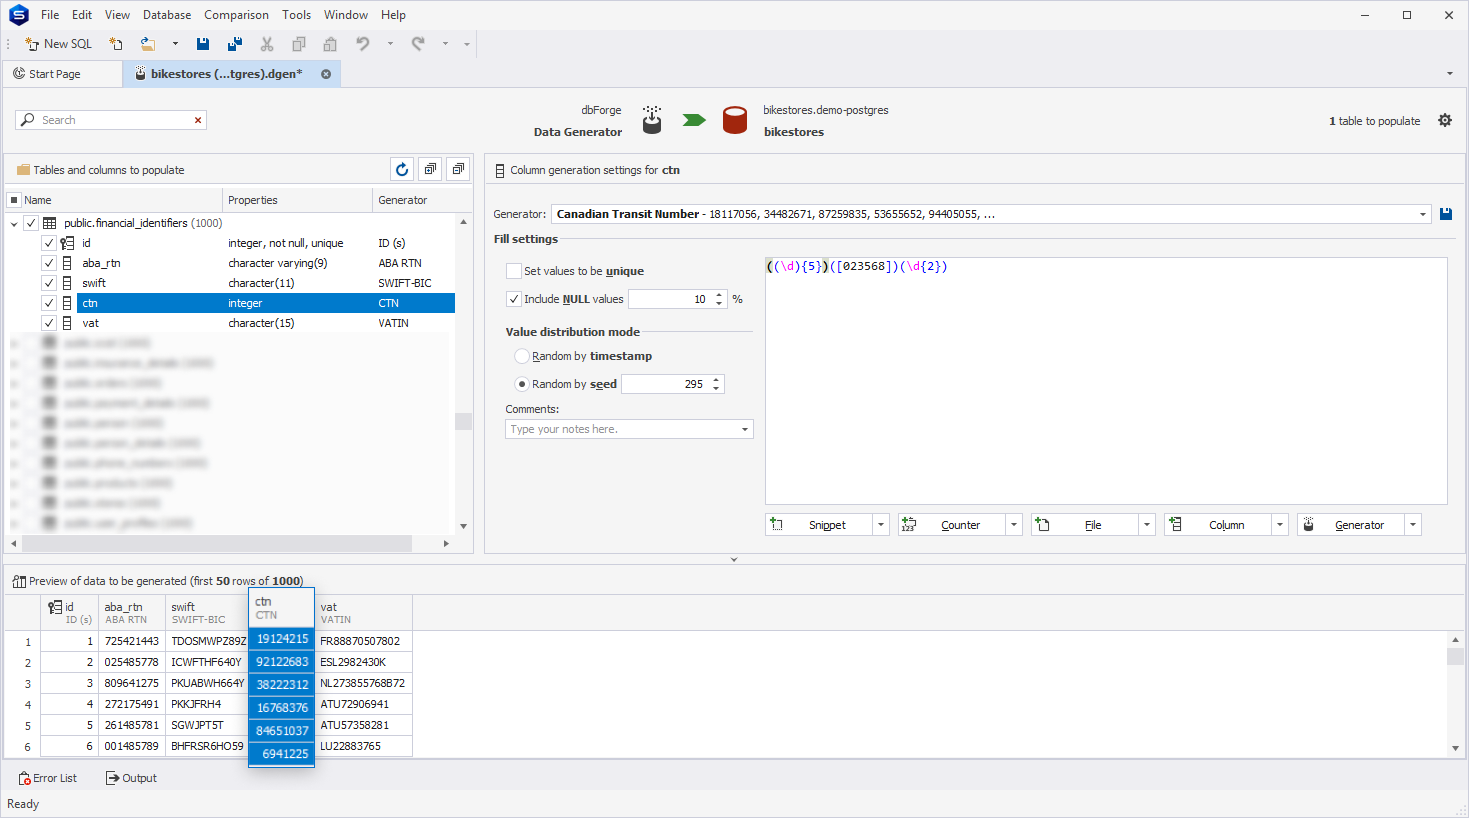Click the Counter button
Screen dimensions: 1469x818
pos(952,525)
